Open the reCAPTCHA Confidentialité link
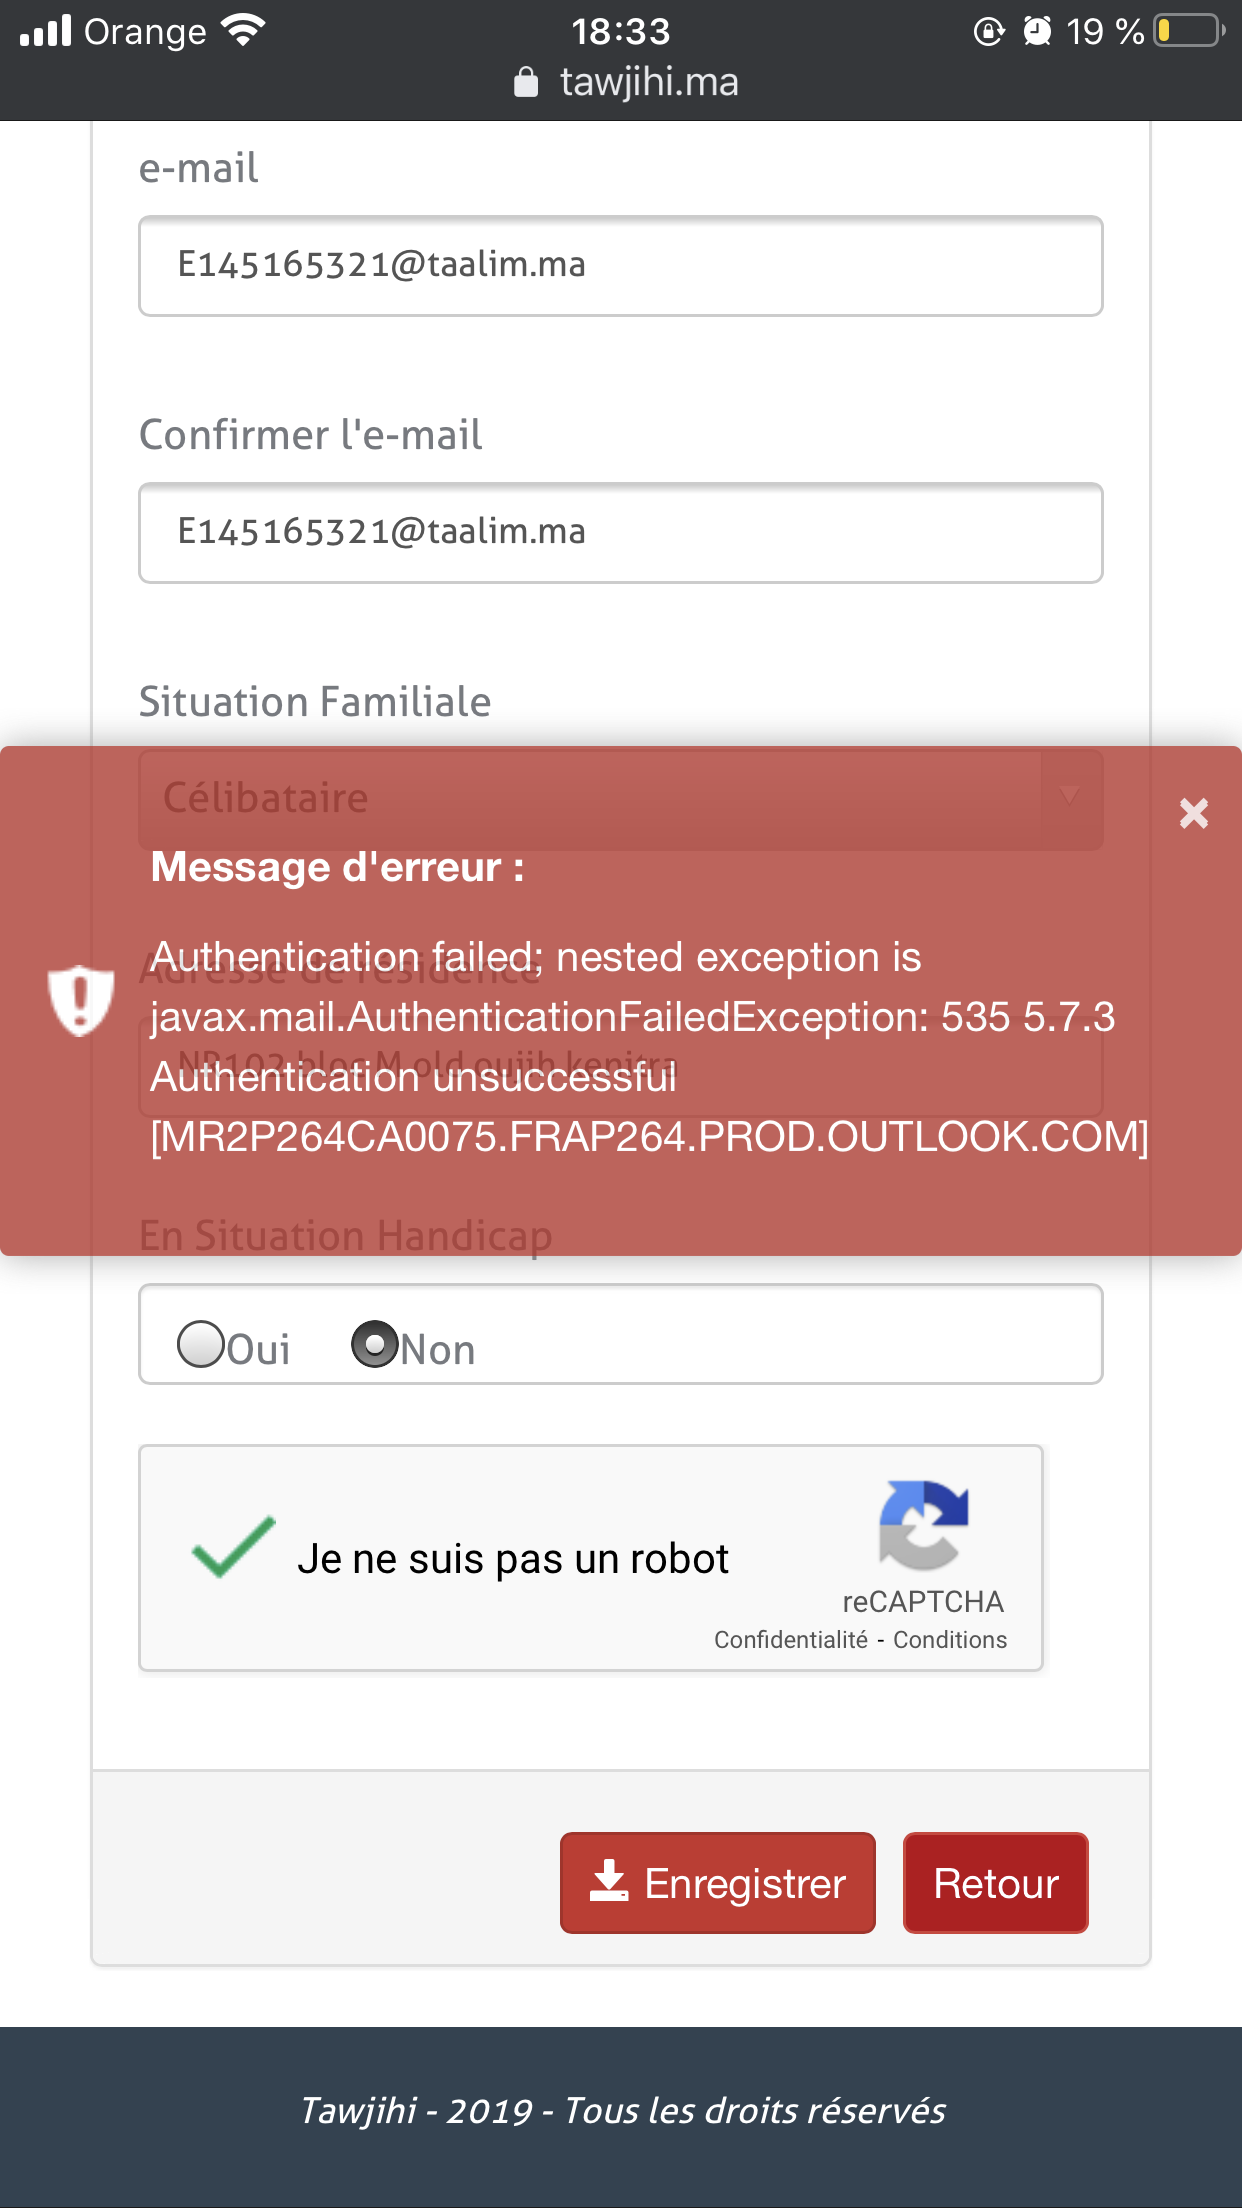The width and height of the screenshot is (1242, 2208). [x=790, y=1640]
